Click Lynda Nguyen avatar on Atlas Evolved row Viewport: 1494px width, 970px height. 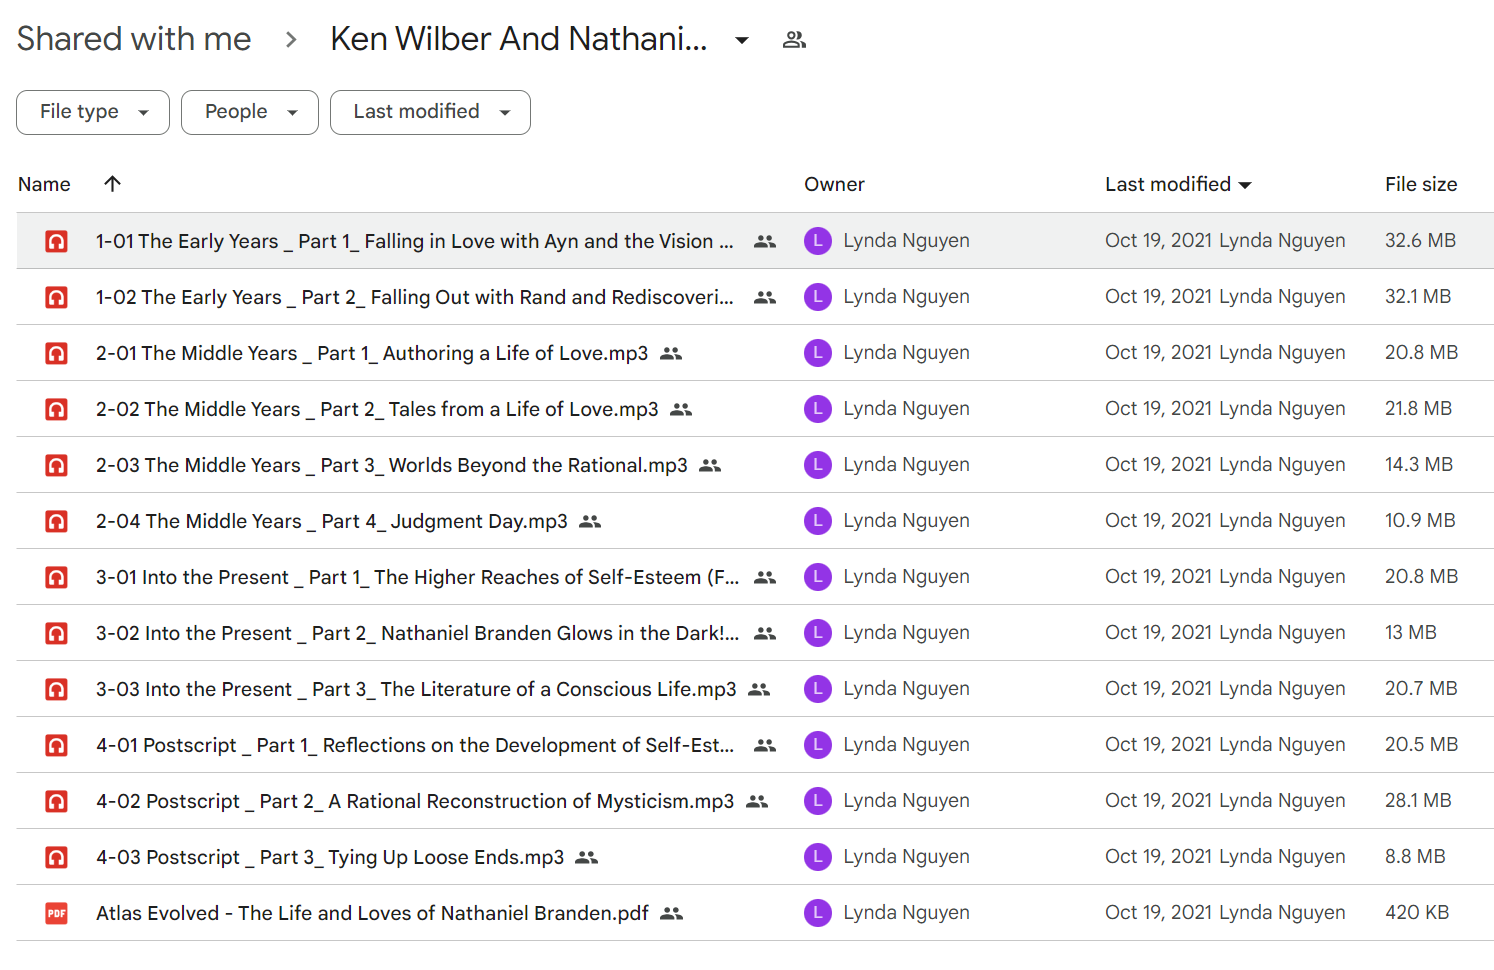click(x=818, y=913)
